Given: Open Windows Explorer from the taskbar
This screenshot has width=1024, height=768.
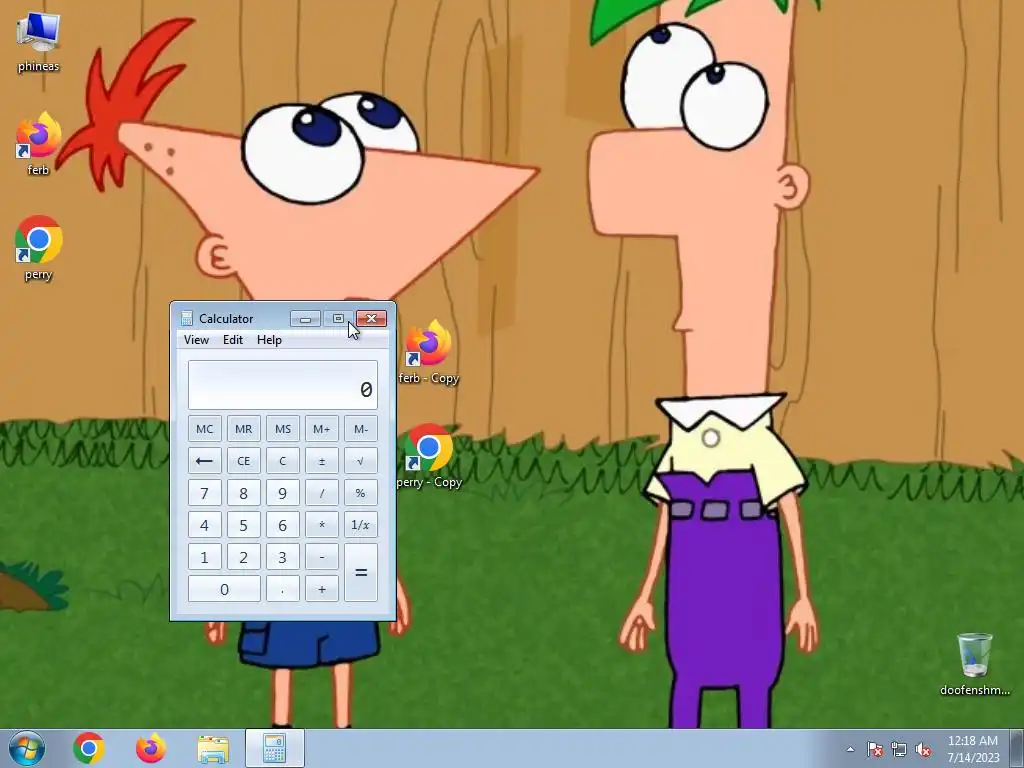Looking at the screenshot, I should pyautogui.click(x=213, y=749).
